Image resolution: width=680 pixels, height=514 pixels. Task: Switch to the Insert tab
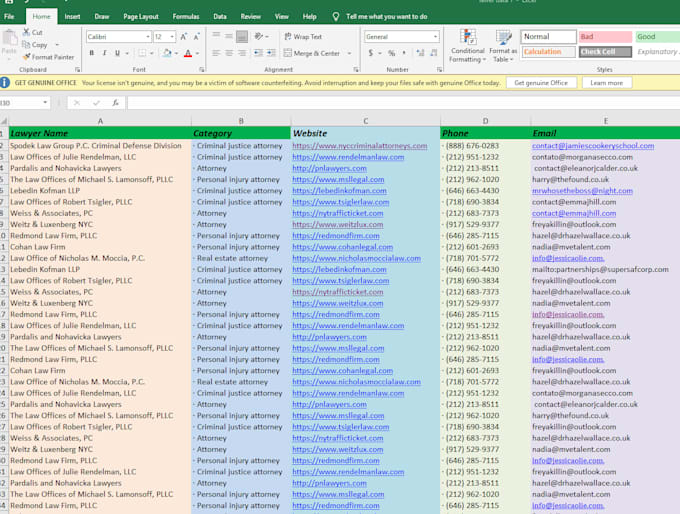pos(72,16)
